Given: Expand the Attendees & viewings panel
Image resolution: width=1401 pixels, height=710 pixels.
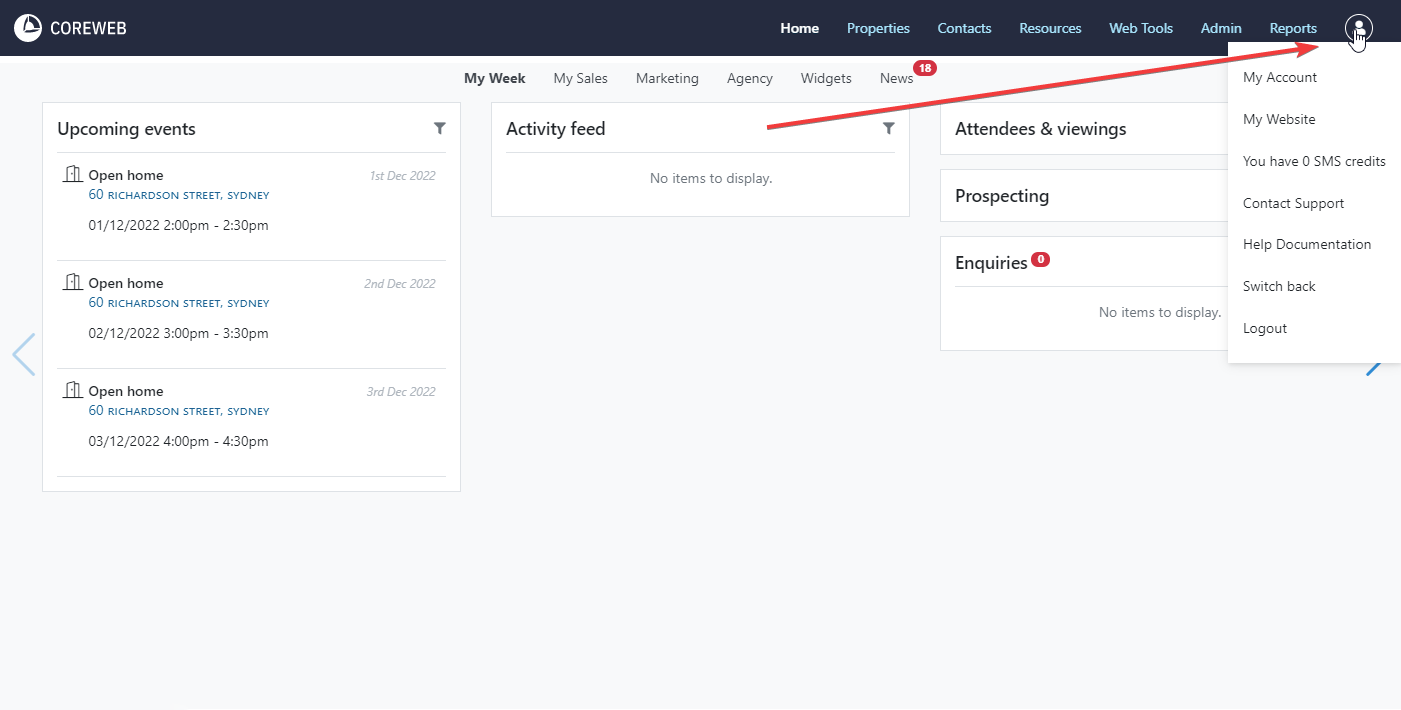Looking at the screenshot, I should tap(1040, 129).
